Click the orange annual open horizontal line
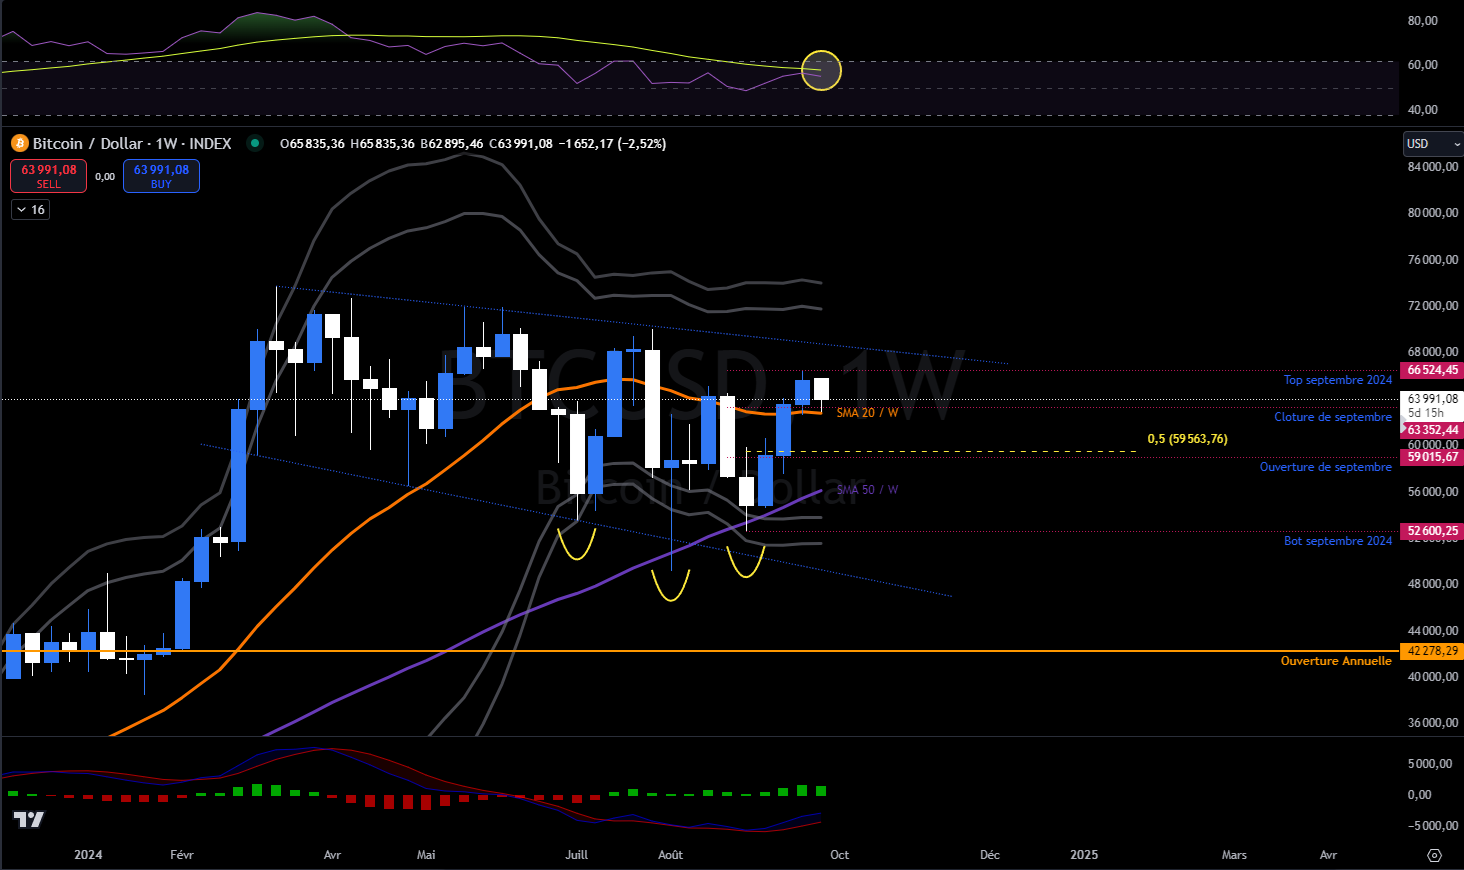The image size is (1464, 870). pyautogui.click(x=700, y=651)
